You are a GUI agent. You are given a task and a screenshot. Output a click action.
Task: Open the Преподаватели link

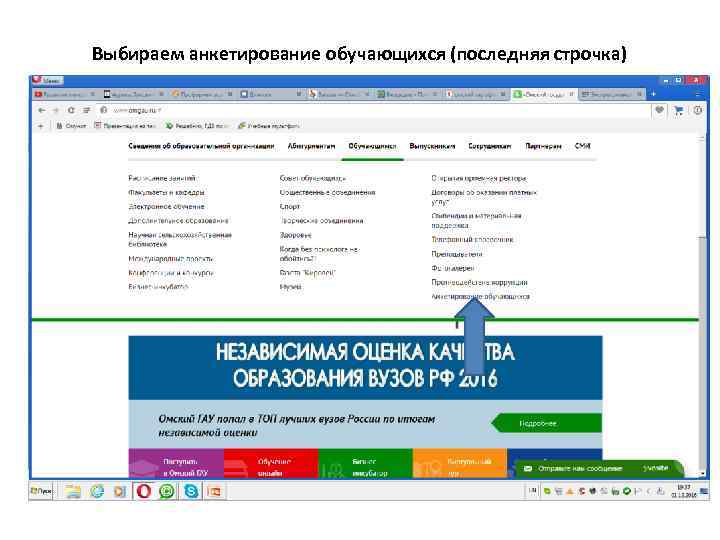(x=457, y=254)
